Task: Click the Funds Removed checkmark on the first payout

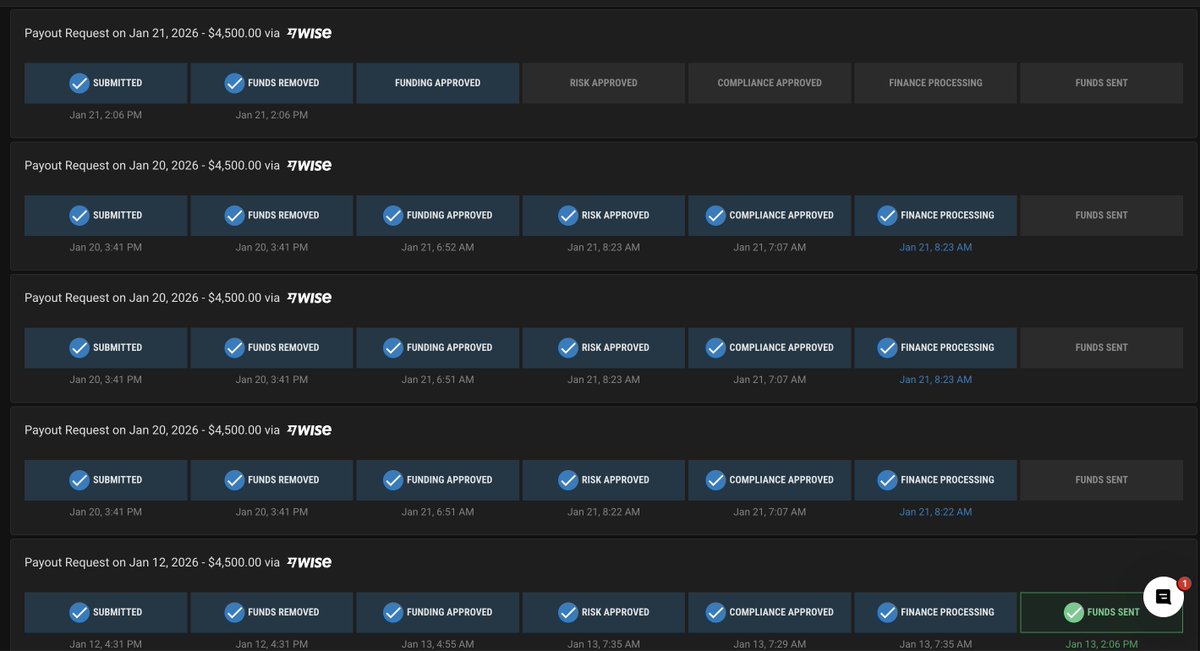Action: tap(234, 82)
